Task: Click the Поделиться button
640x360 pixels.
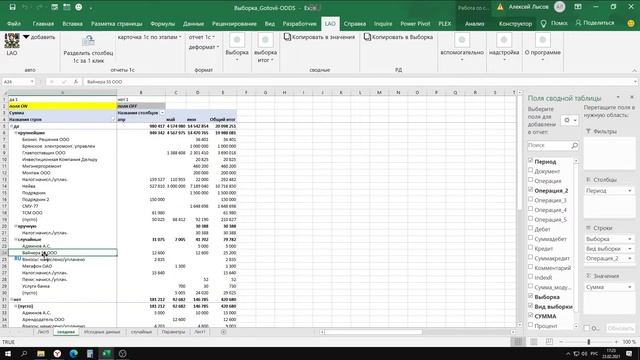Action: coord(595,23)
